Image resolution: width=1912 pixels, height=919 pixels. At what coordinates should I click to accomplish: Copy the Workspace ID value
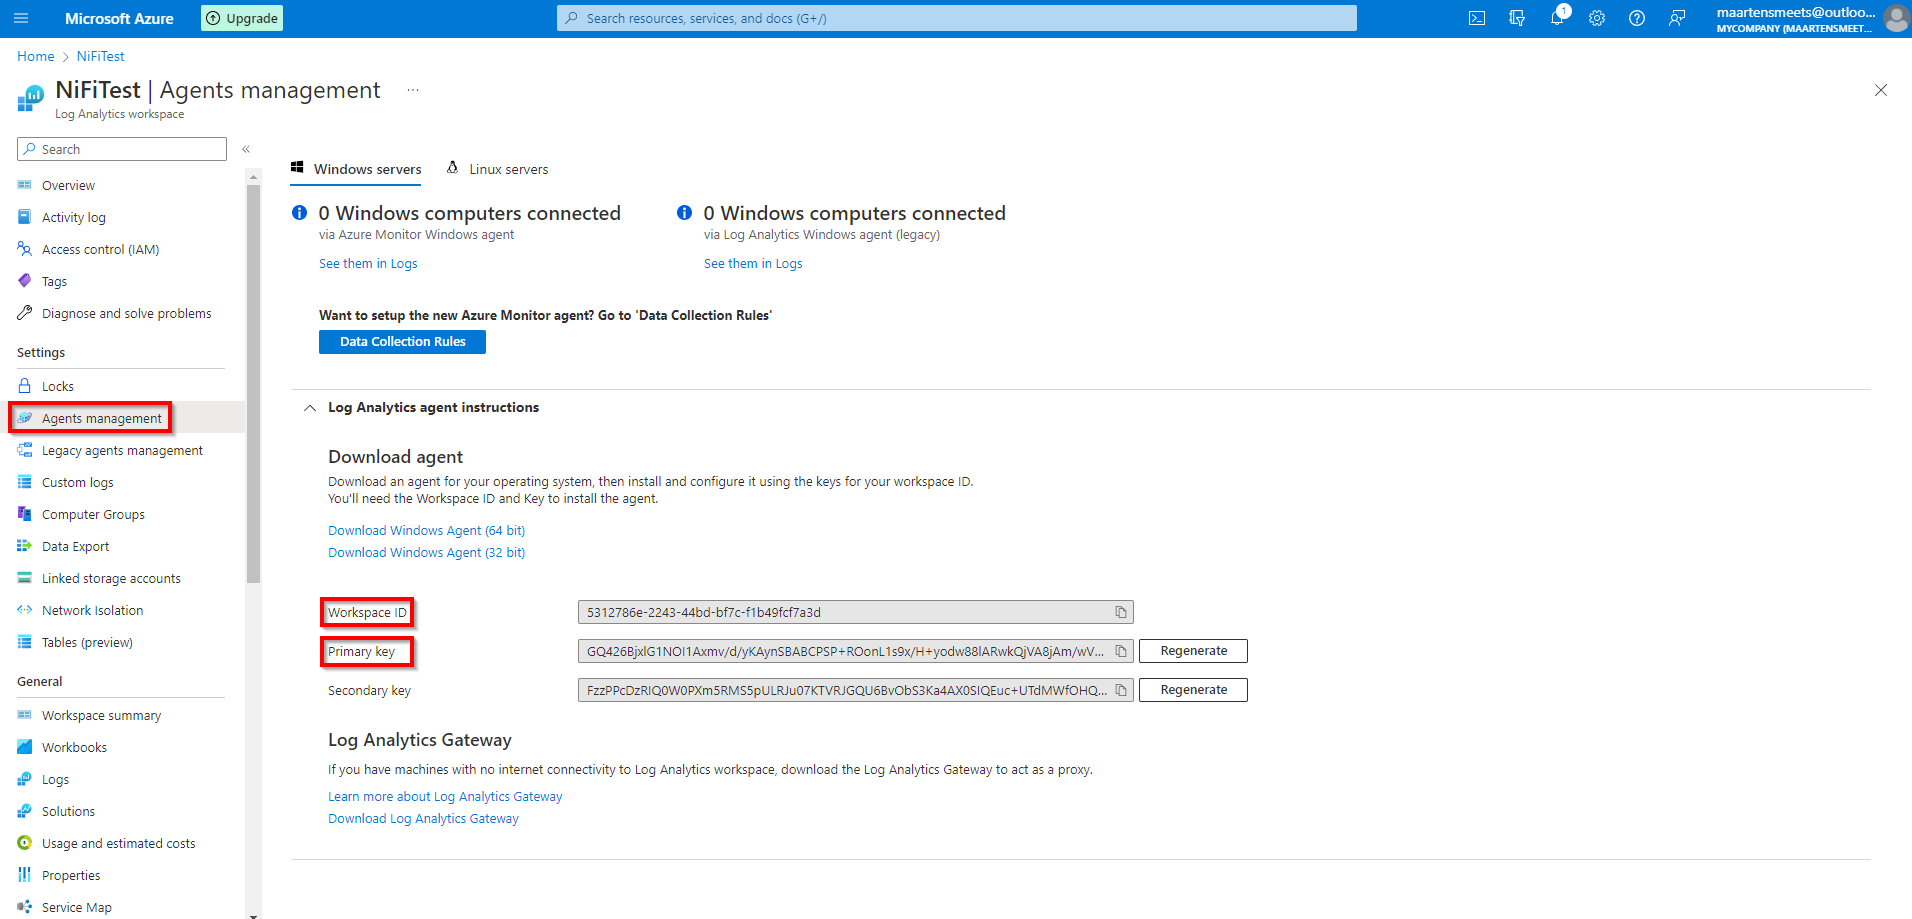1121,612
